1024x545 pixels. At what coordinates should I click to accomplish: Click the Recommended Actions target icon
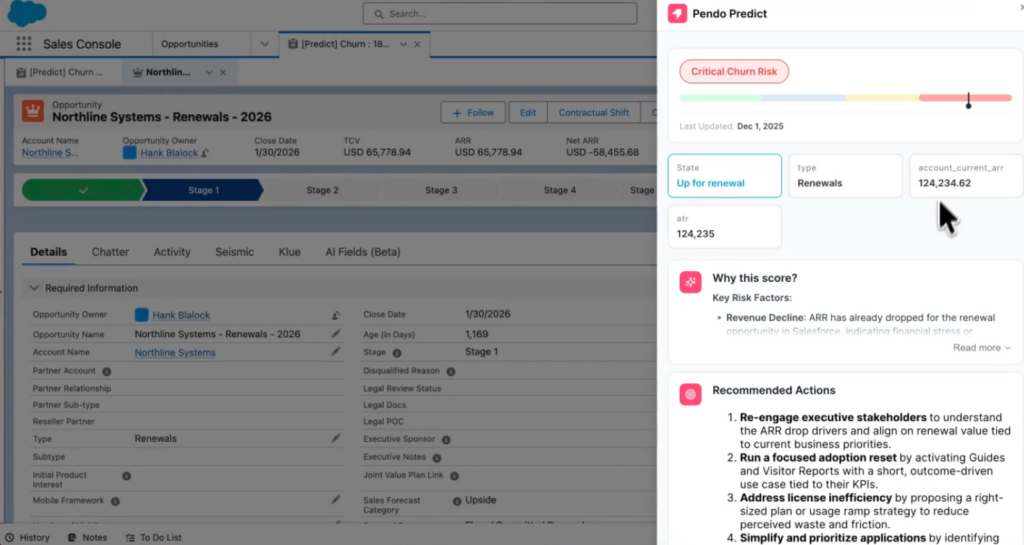click(x=690, y=394)
